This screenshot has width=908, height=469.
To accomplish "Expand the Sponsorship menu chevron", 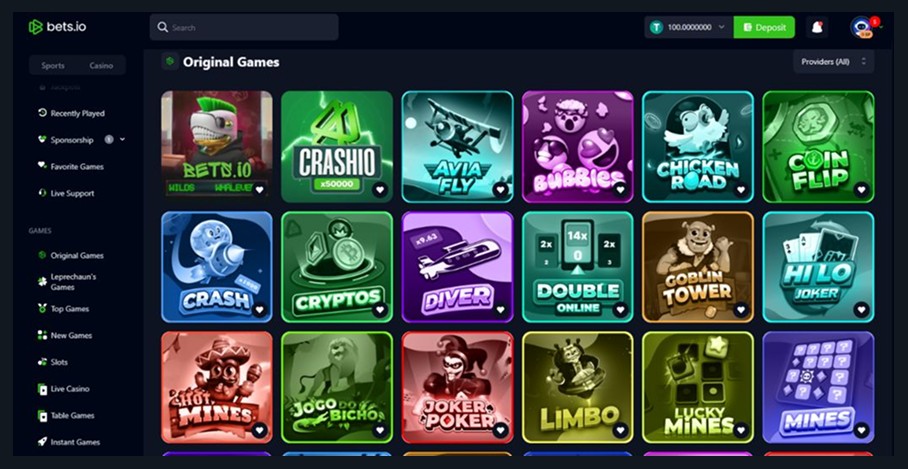I will [x=122, y=140].
